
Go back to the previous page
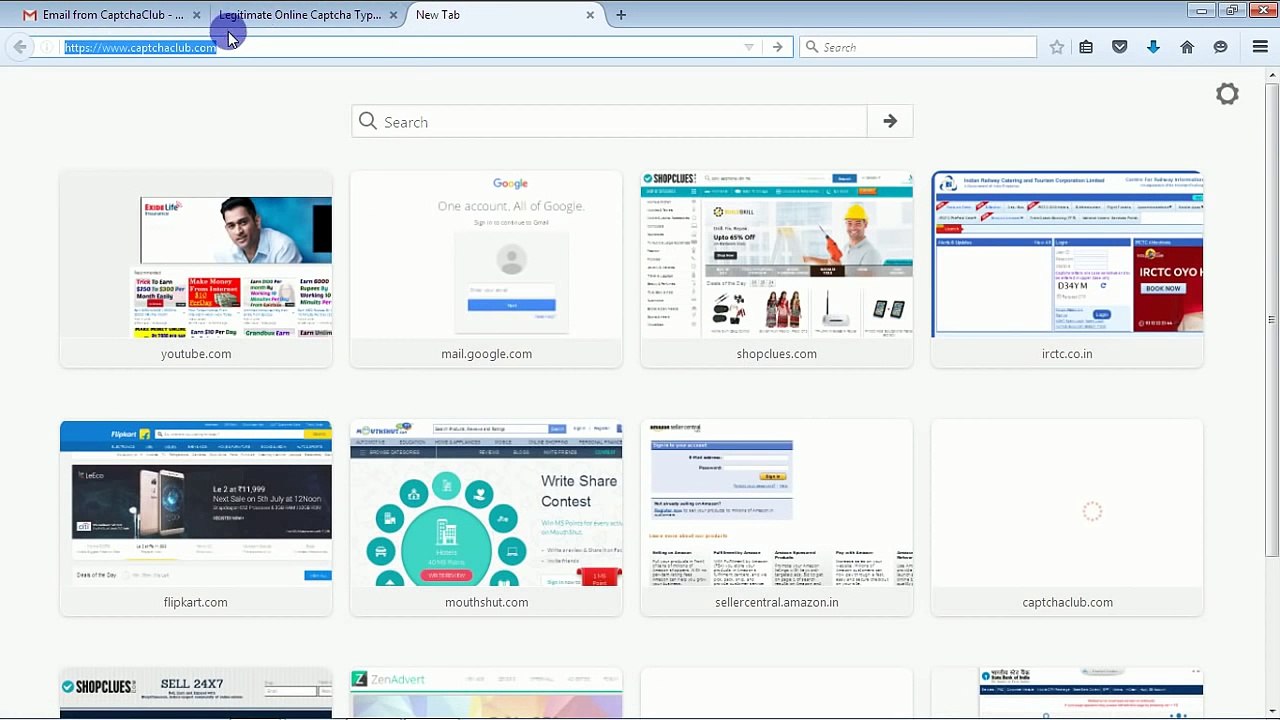pos(20,47)
